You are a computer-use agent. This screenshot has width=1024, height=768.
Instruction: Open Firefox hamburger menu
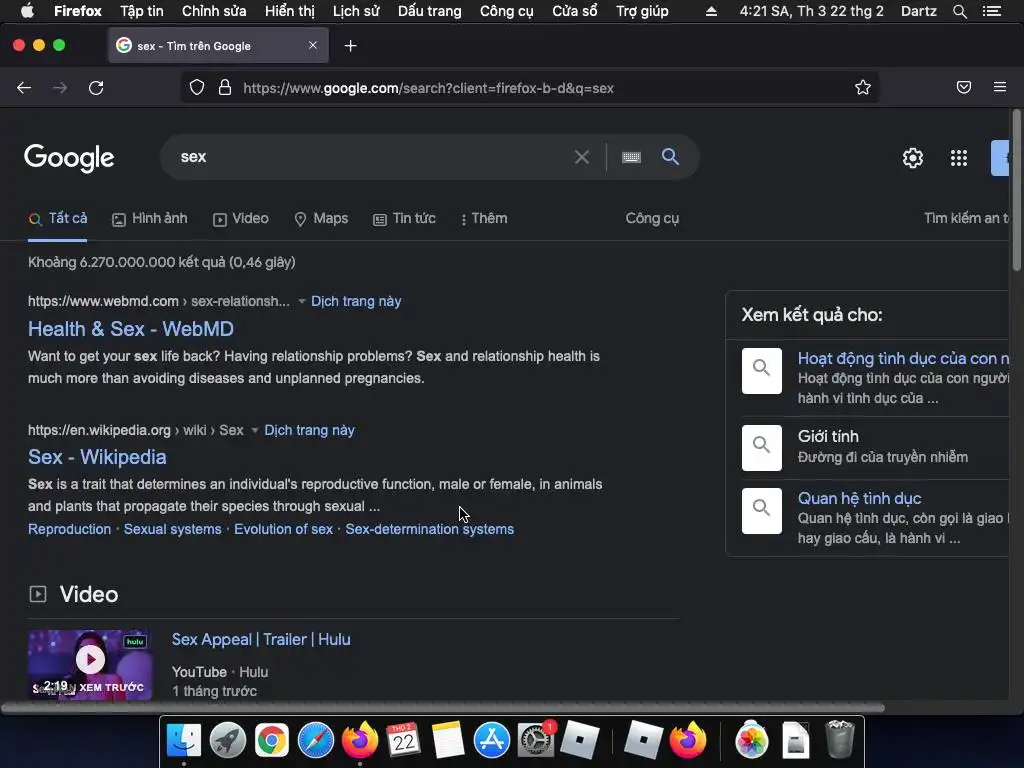tap(1000, 87)
